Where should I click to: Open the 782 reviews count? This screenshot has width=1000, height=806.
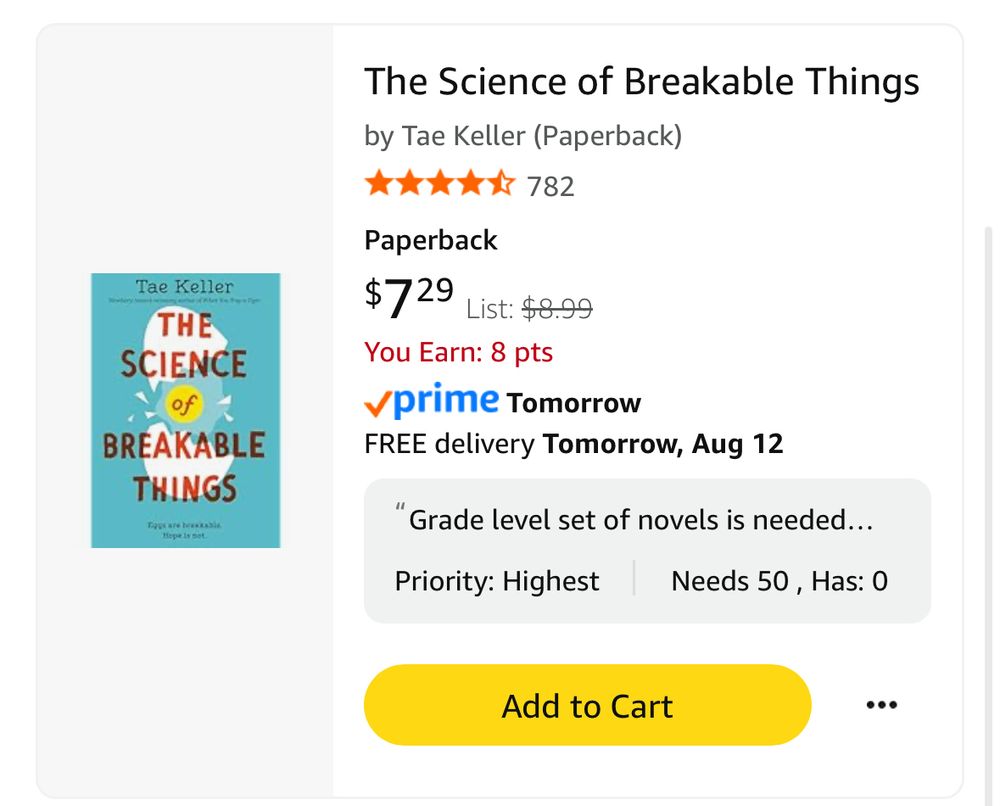tap(550, 186)
